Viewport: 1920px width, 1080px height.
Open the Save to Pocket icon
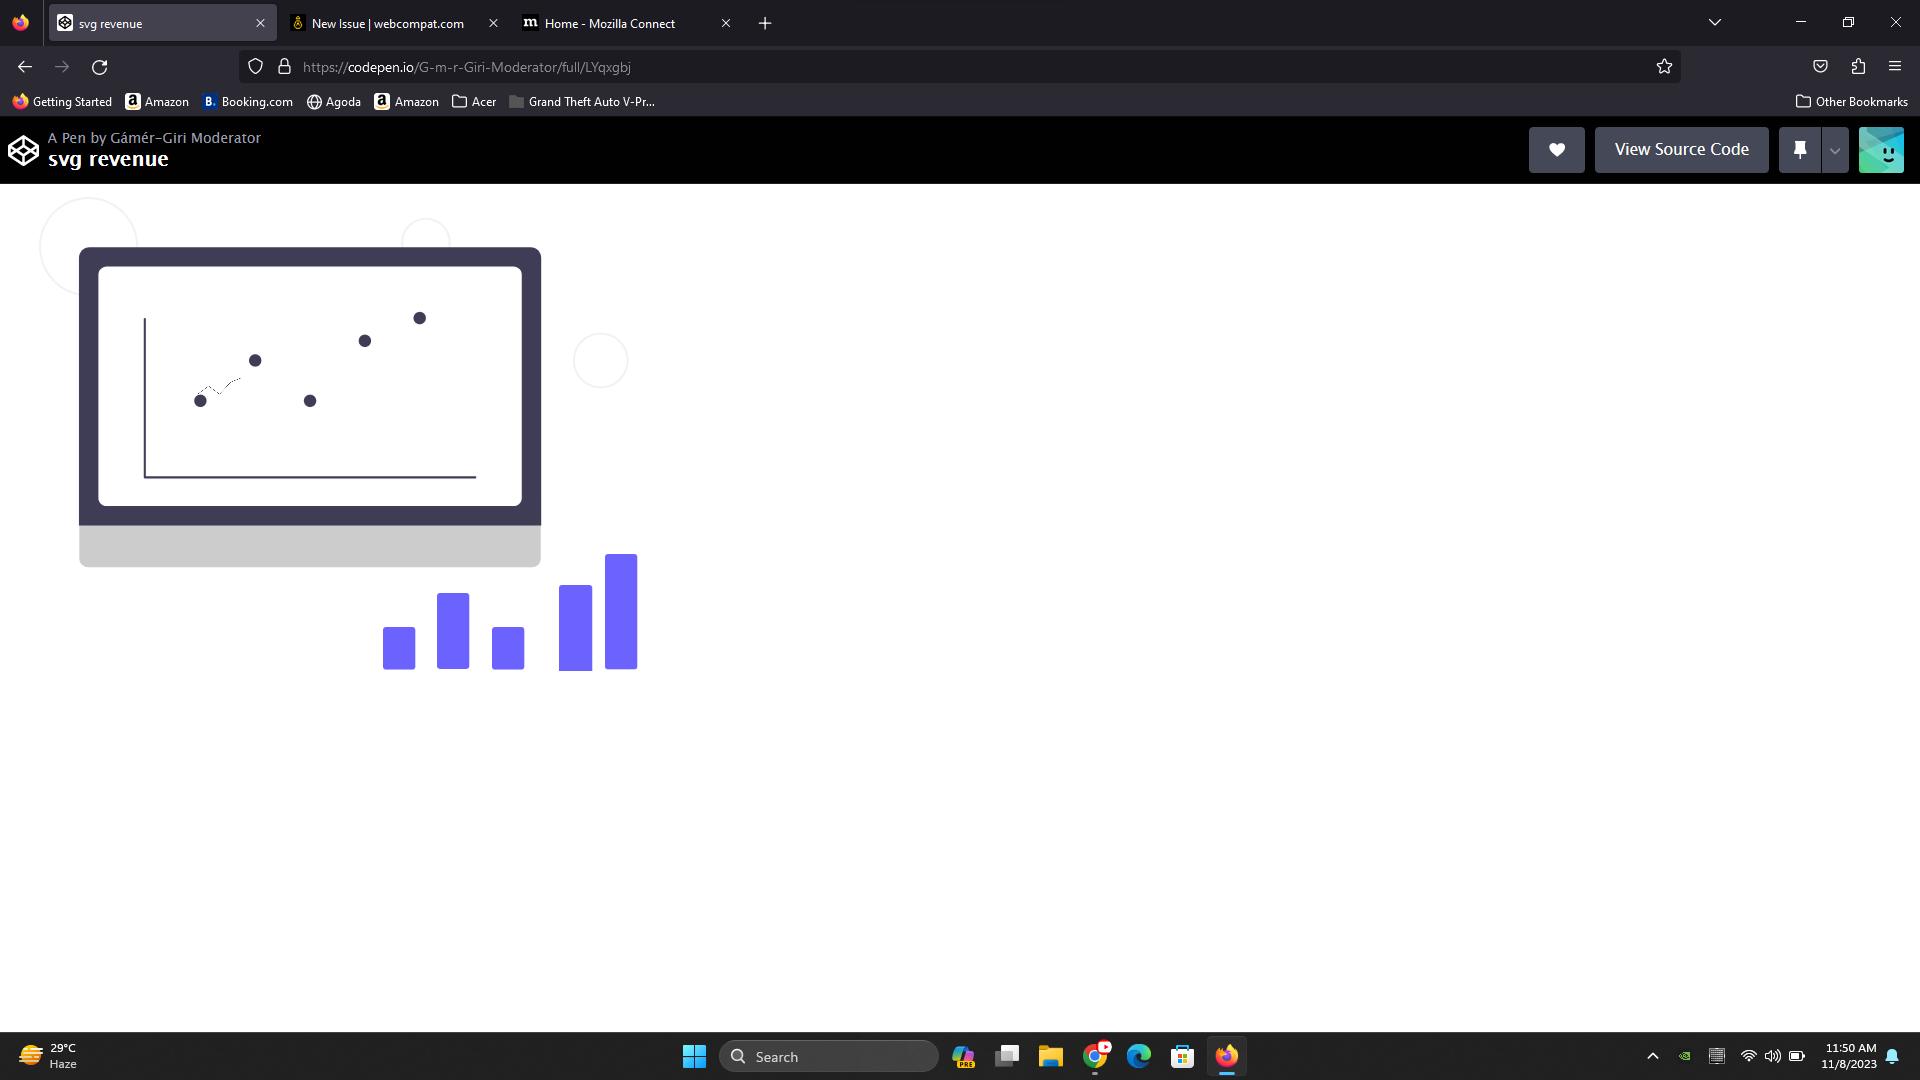tap(1820, 66)
